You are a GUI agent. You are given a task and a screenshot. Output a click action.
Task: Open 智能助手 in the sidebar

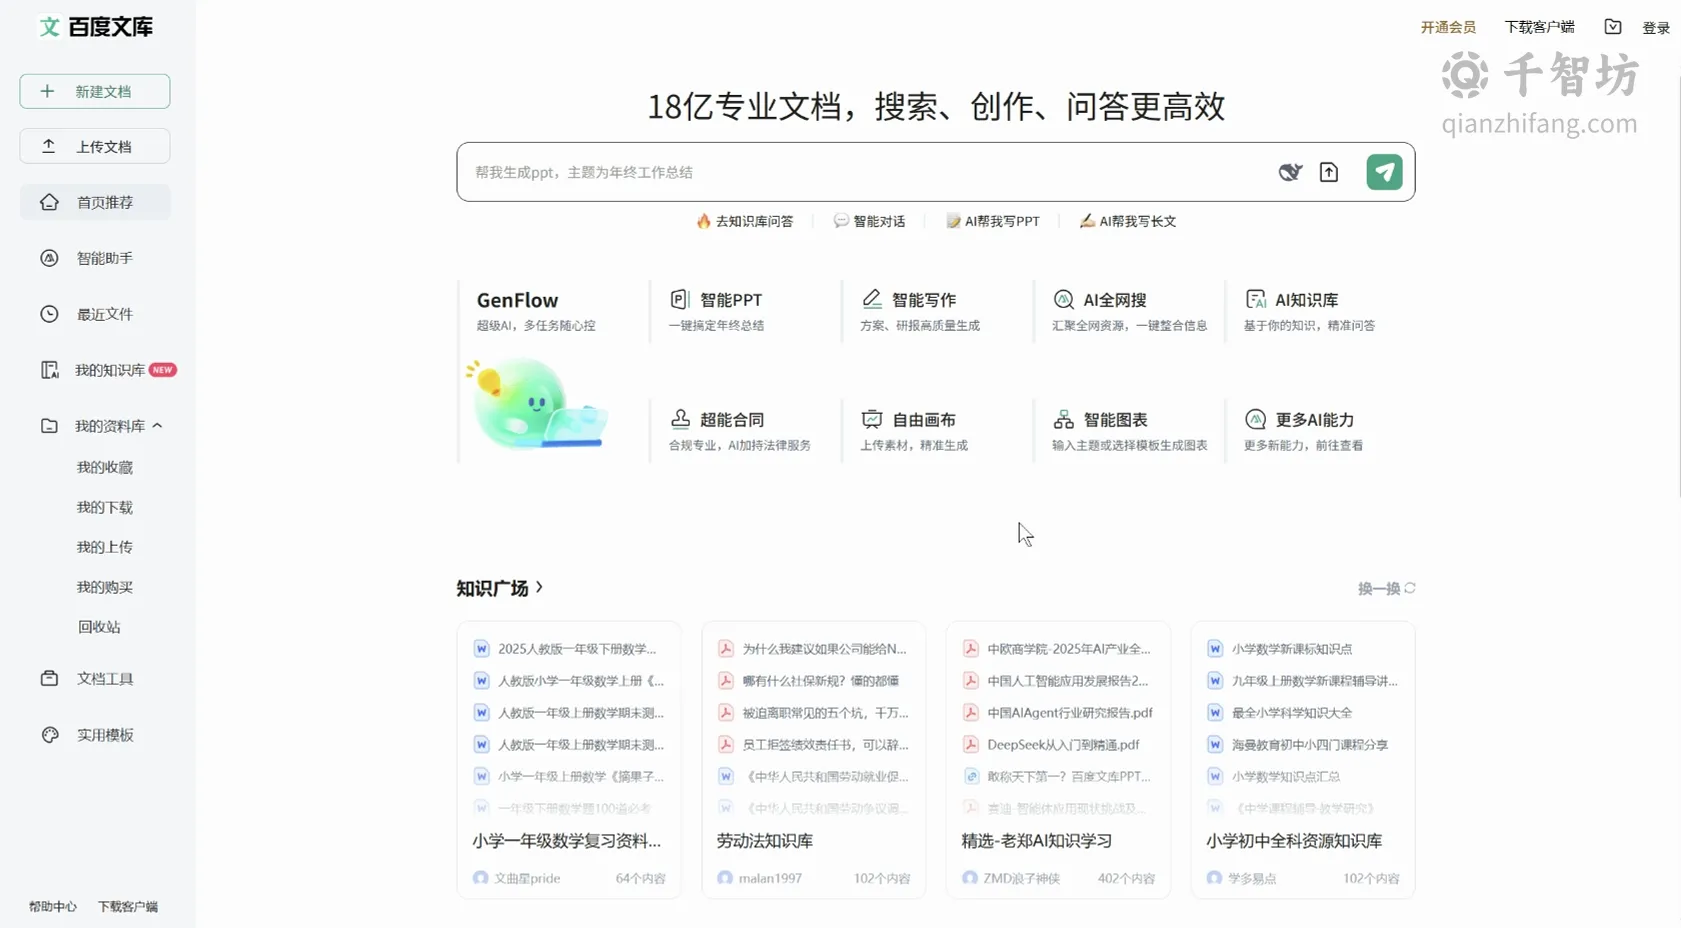[95, 258]
